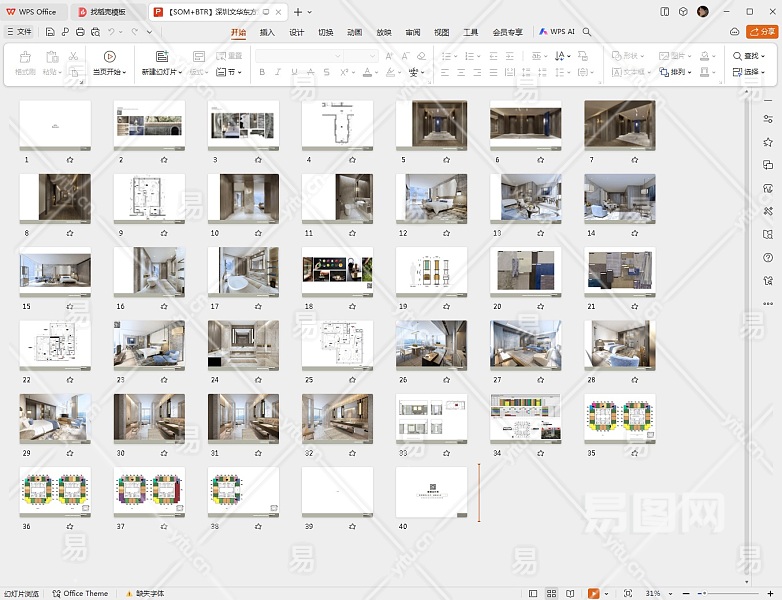Start slideshow from status bar play icon
782x600 pixels.
(x=593, y=593)
